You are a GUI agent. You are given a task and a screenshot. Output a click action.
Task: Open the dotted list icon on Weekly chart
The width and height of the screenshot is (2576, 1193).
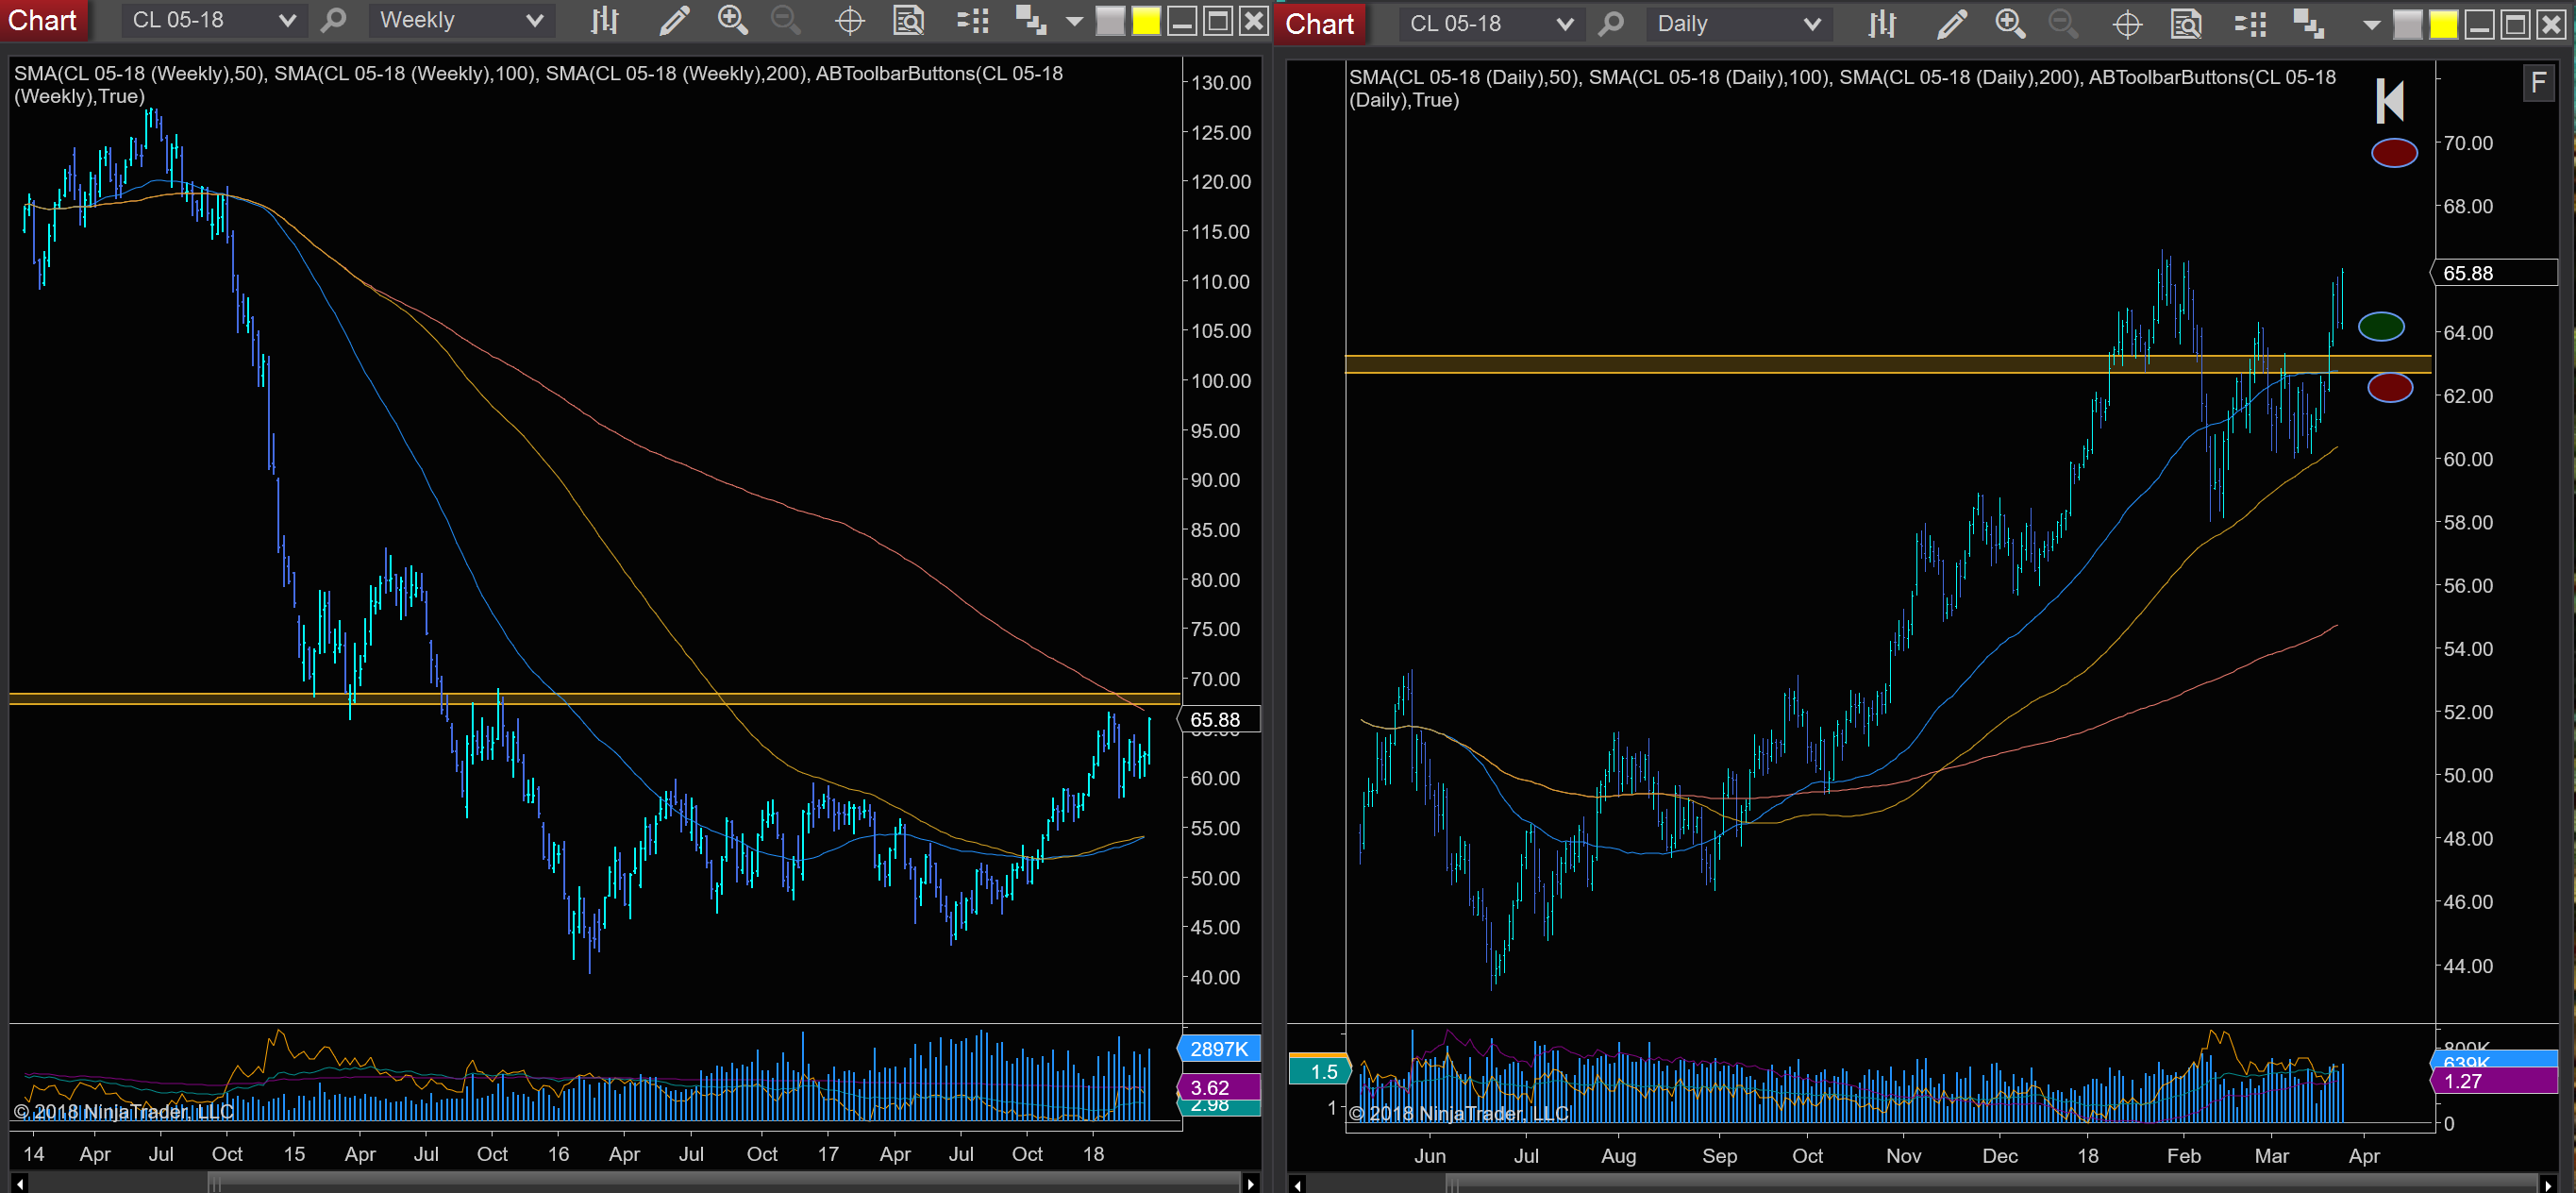pyautogui.click(x=972, y=20)
